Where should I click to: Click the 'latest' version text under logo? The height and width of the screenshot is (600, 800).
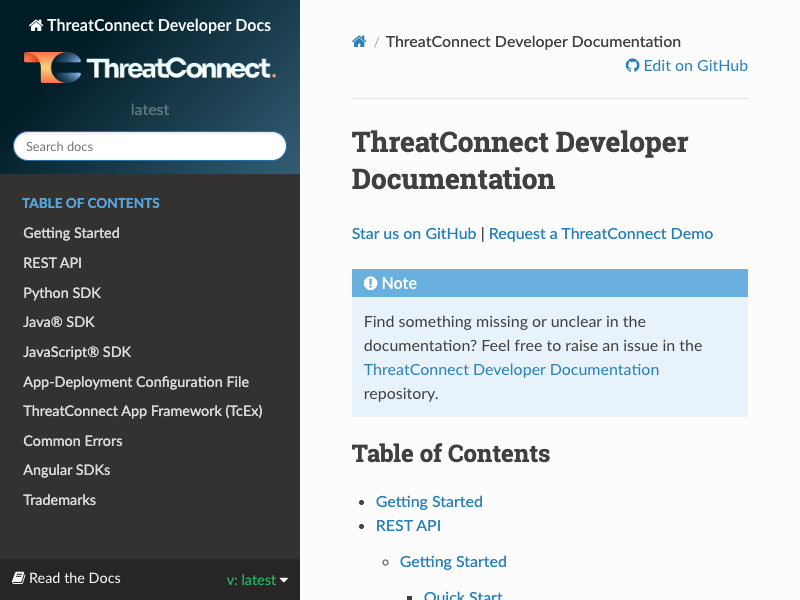(x=150, y=110)
